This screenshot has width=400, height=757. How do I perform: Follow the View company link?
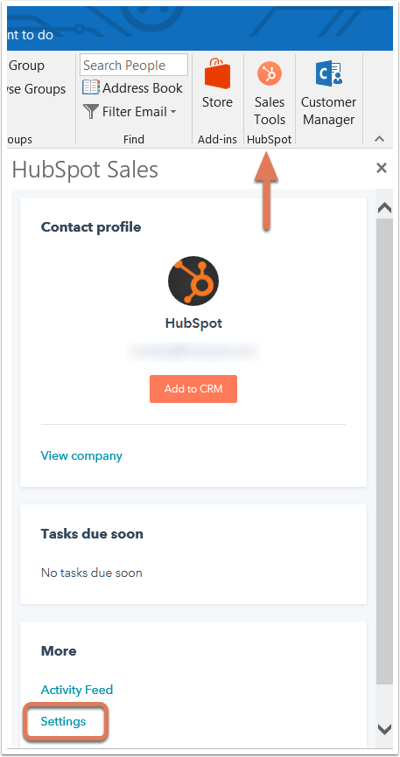[82, 456]
